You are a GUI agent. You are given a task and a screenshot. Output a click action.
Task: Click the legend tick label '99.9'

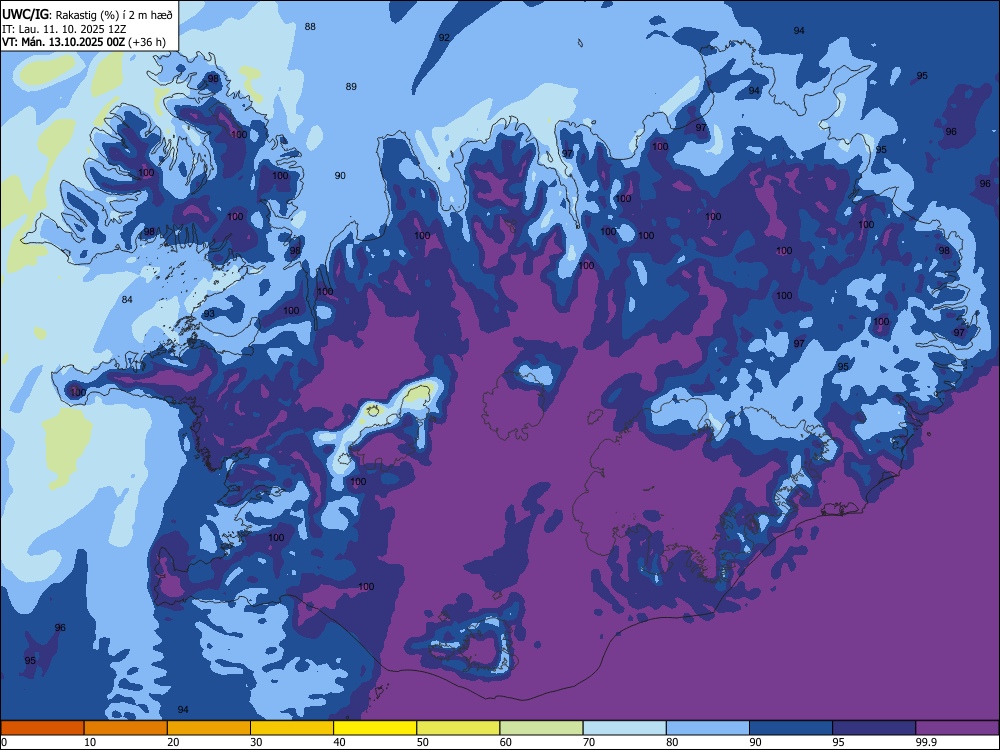(x=925, y=742)
